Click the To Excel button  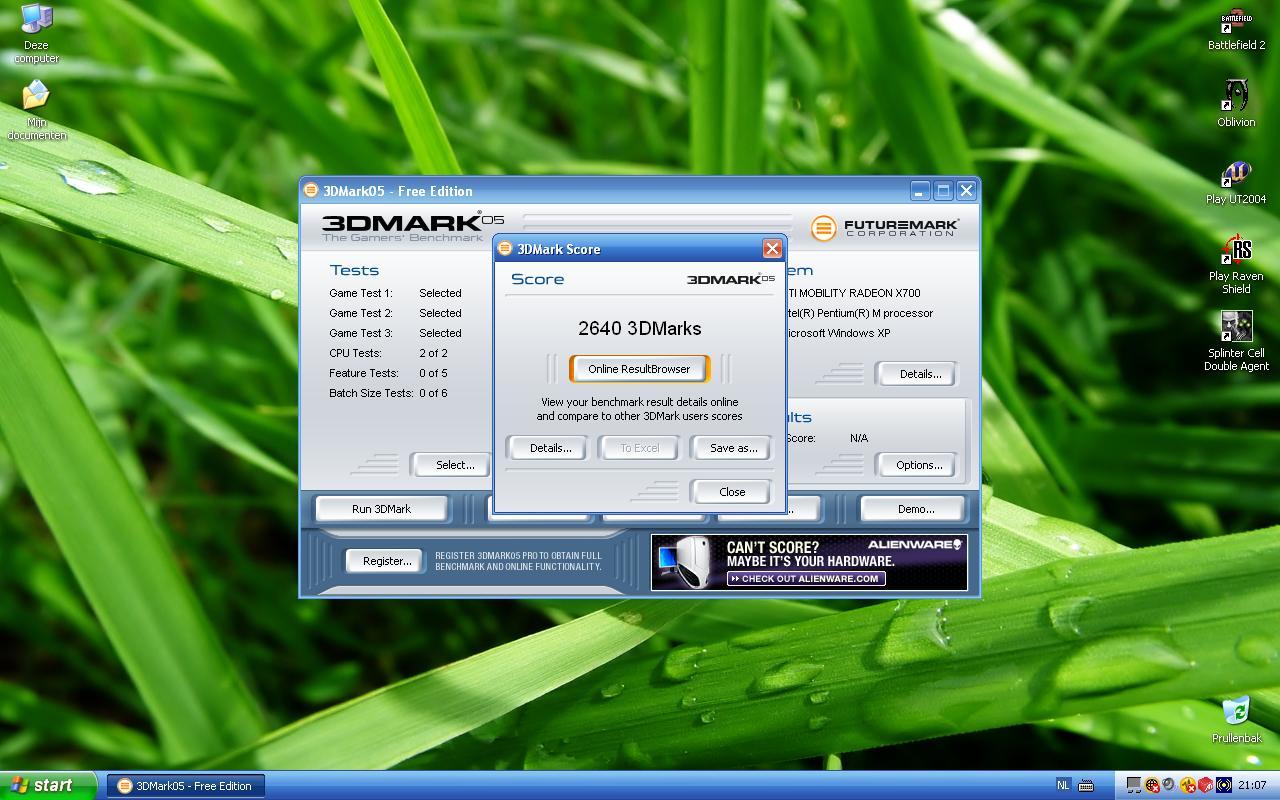[639, 448]
